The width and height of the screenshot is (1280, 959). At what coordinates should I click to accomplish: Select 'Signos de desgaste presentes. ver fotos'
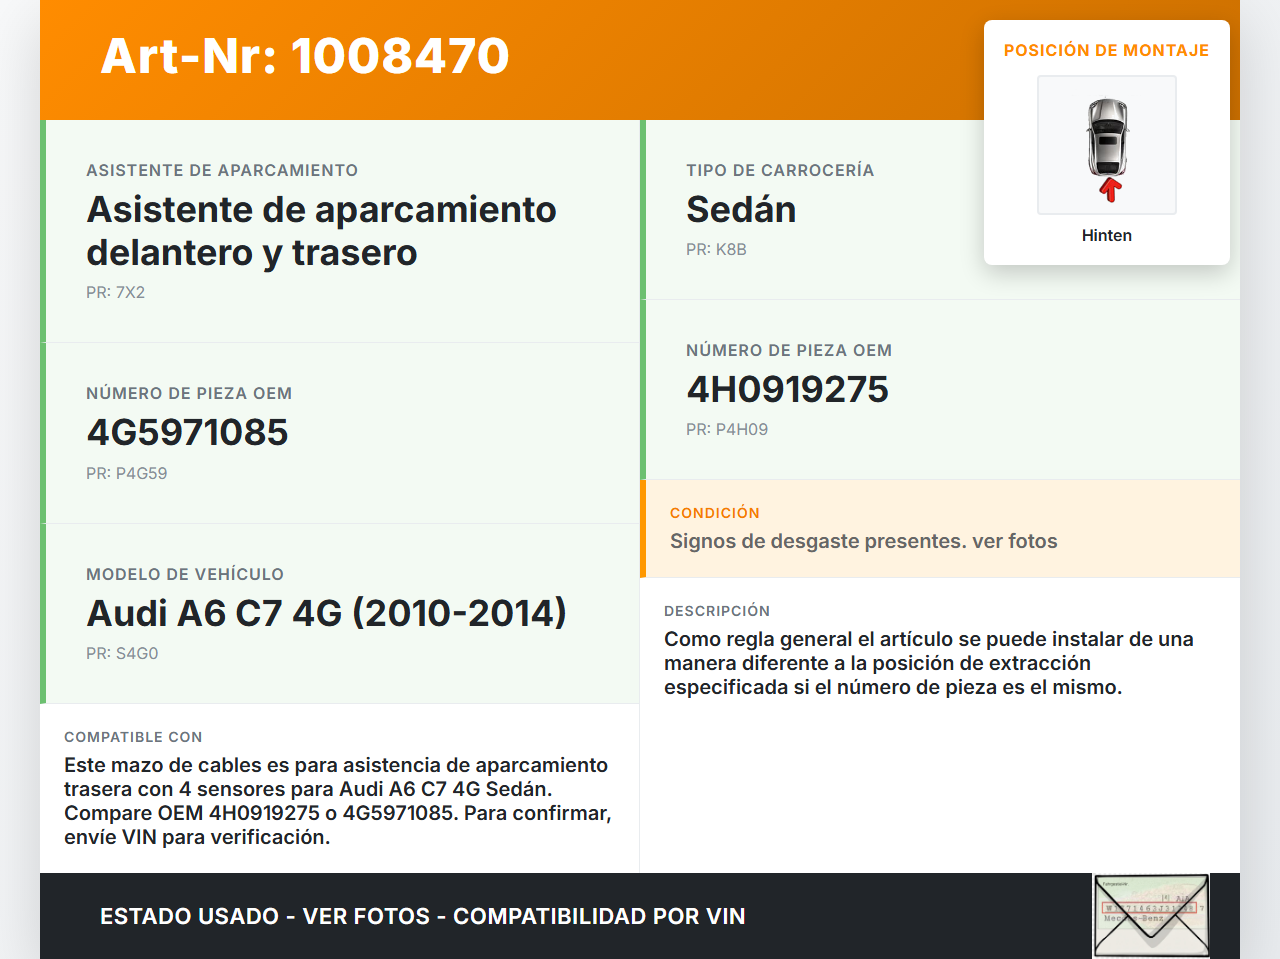click(864, 541)
